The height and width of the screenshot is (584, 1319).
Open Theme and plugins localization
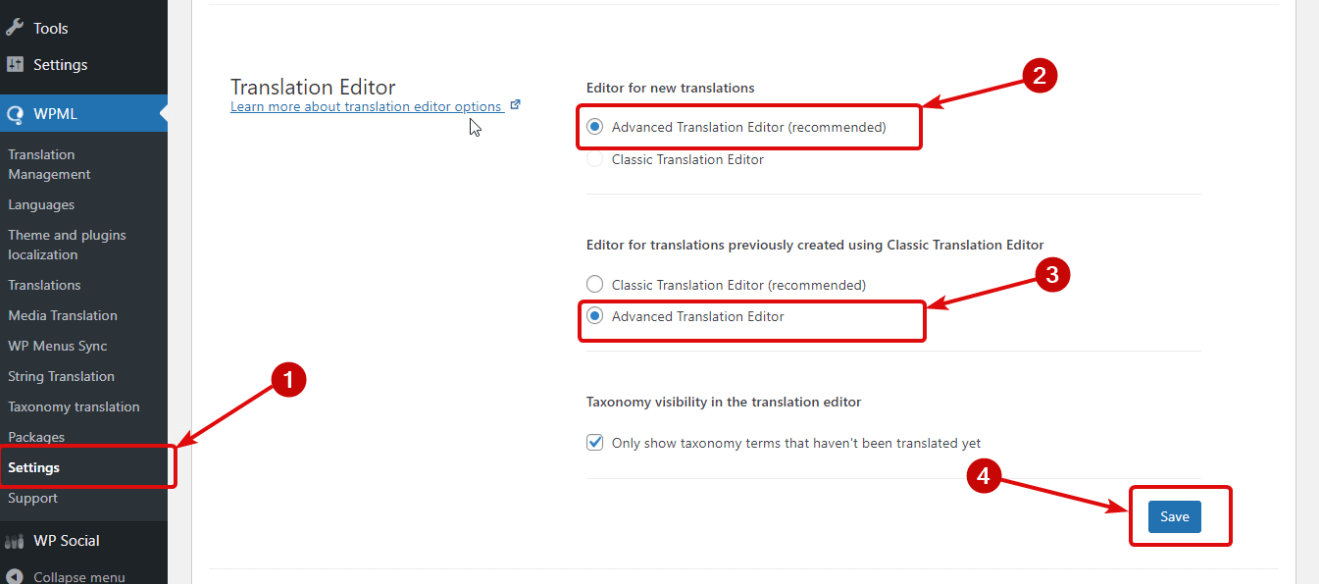click(66, 245)
